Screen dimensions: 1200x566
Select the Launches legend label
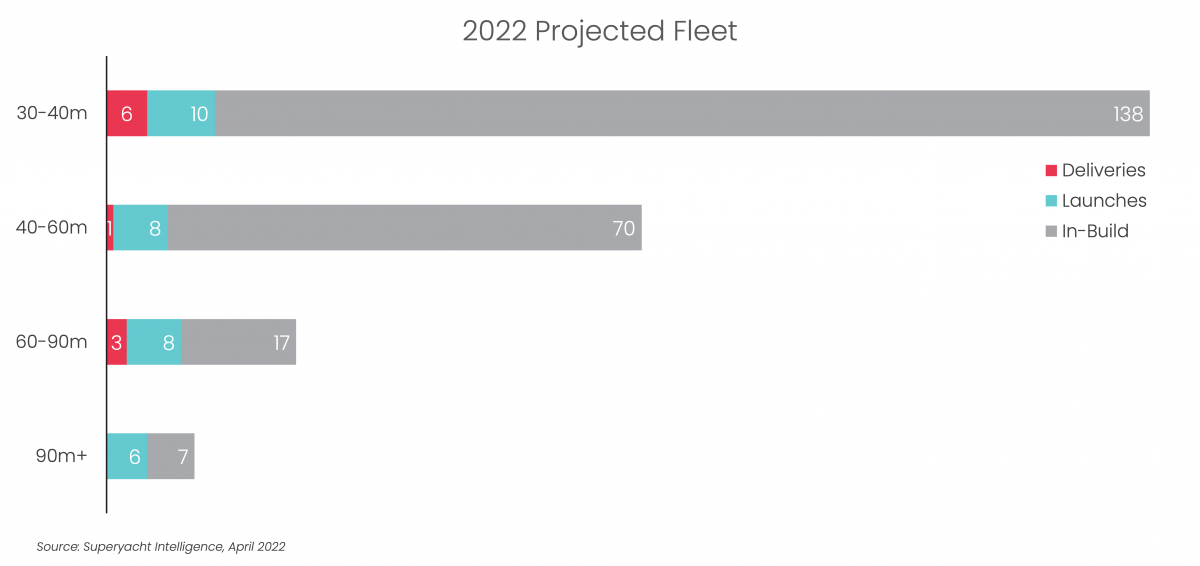tap(1104, 201)
